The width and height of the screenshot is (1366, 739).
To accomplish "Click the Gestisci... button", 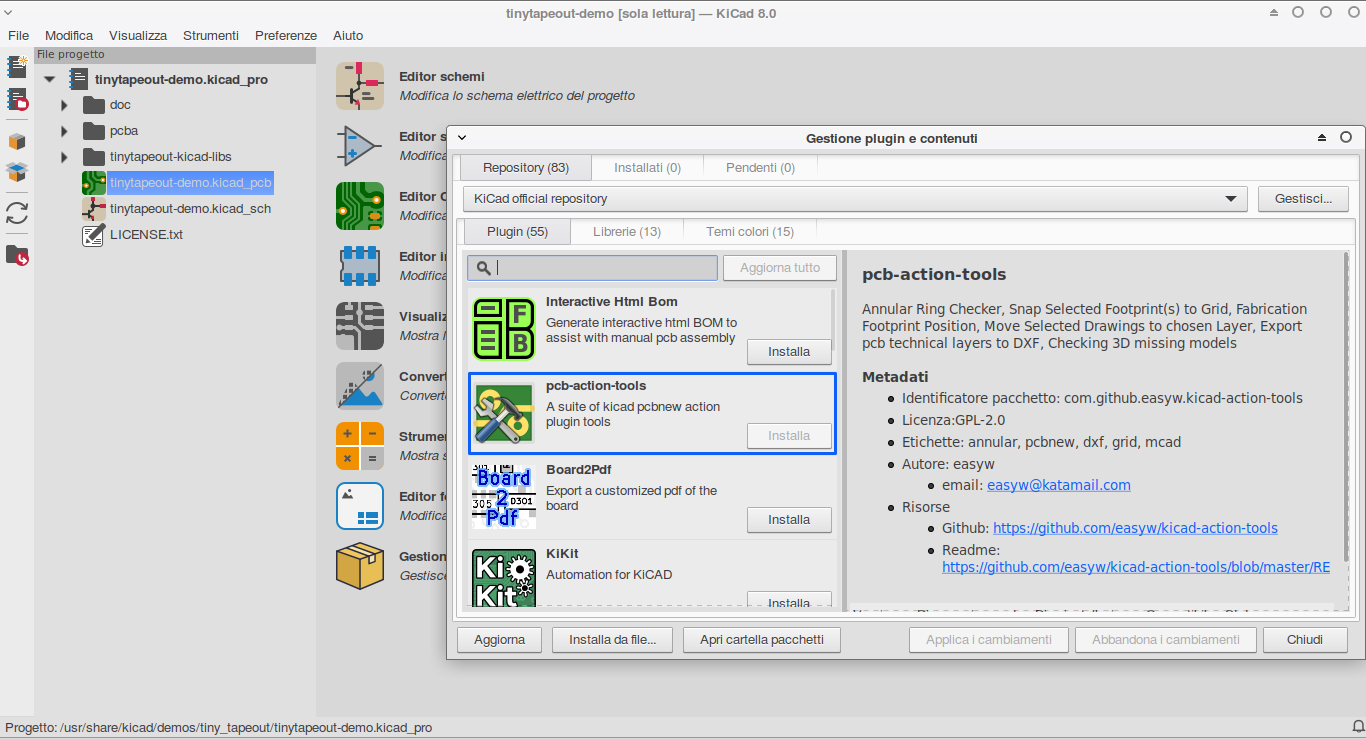I will [1303, 199].
